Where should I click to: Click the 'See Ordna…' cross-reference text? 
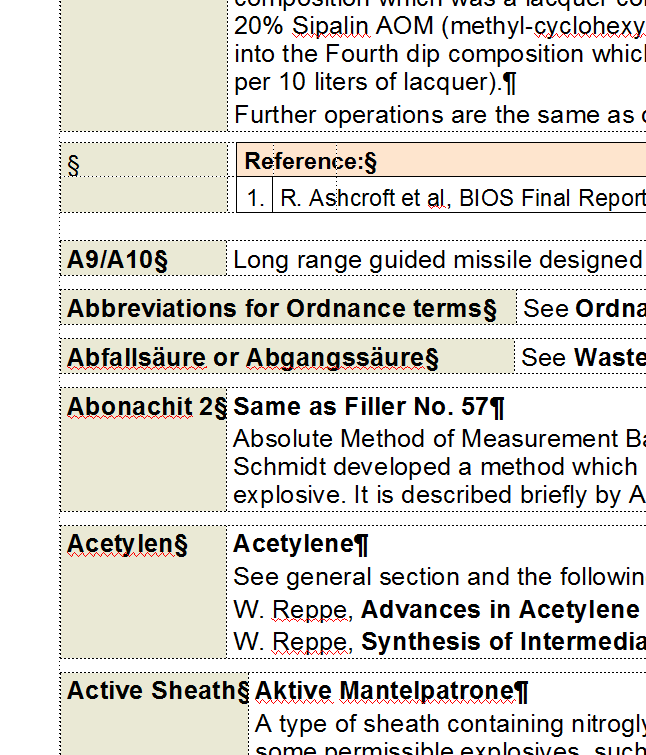pyautogui.click(x=584, y=308)
